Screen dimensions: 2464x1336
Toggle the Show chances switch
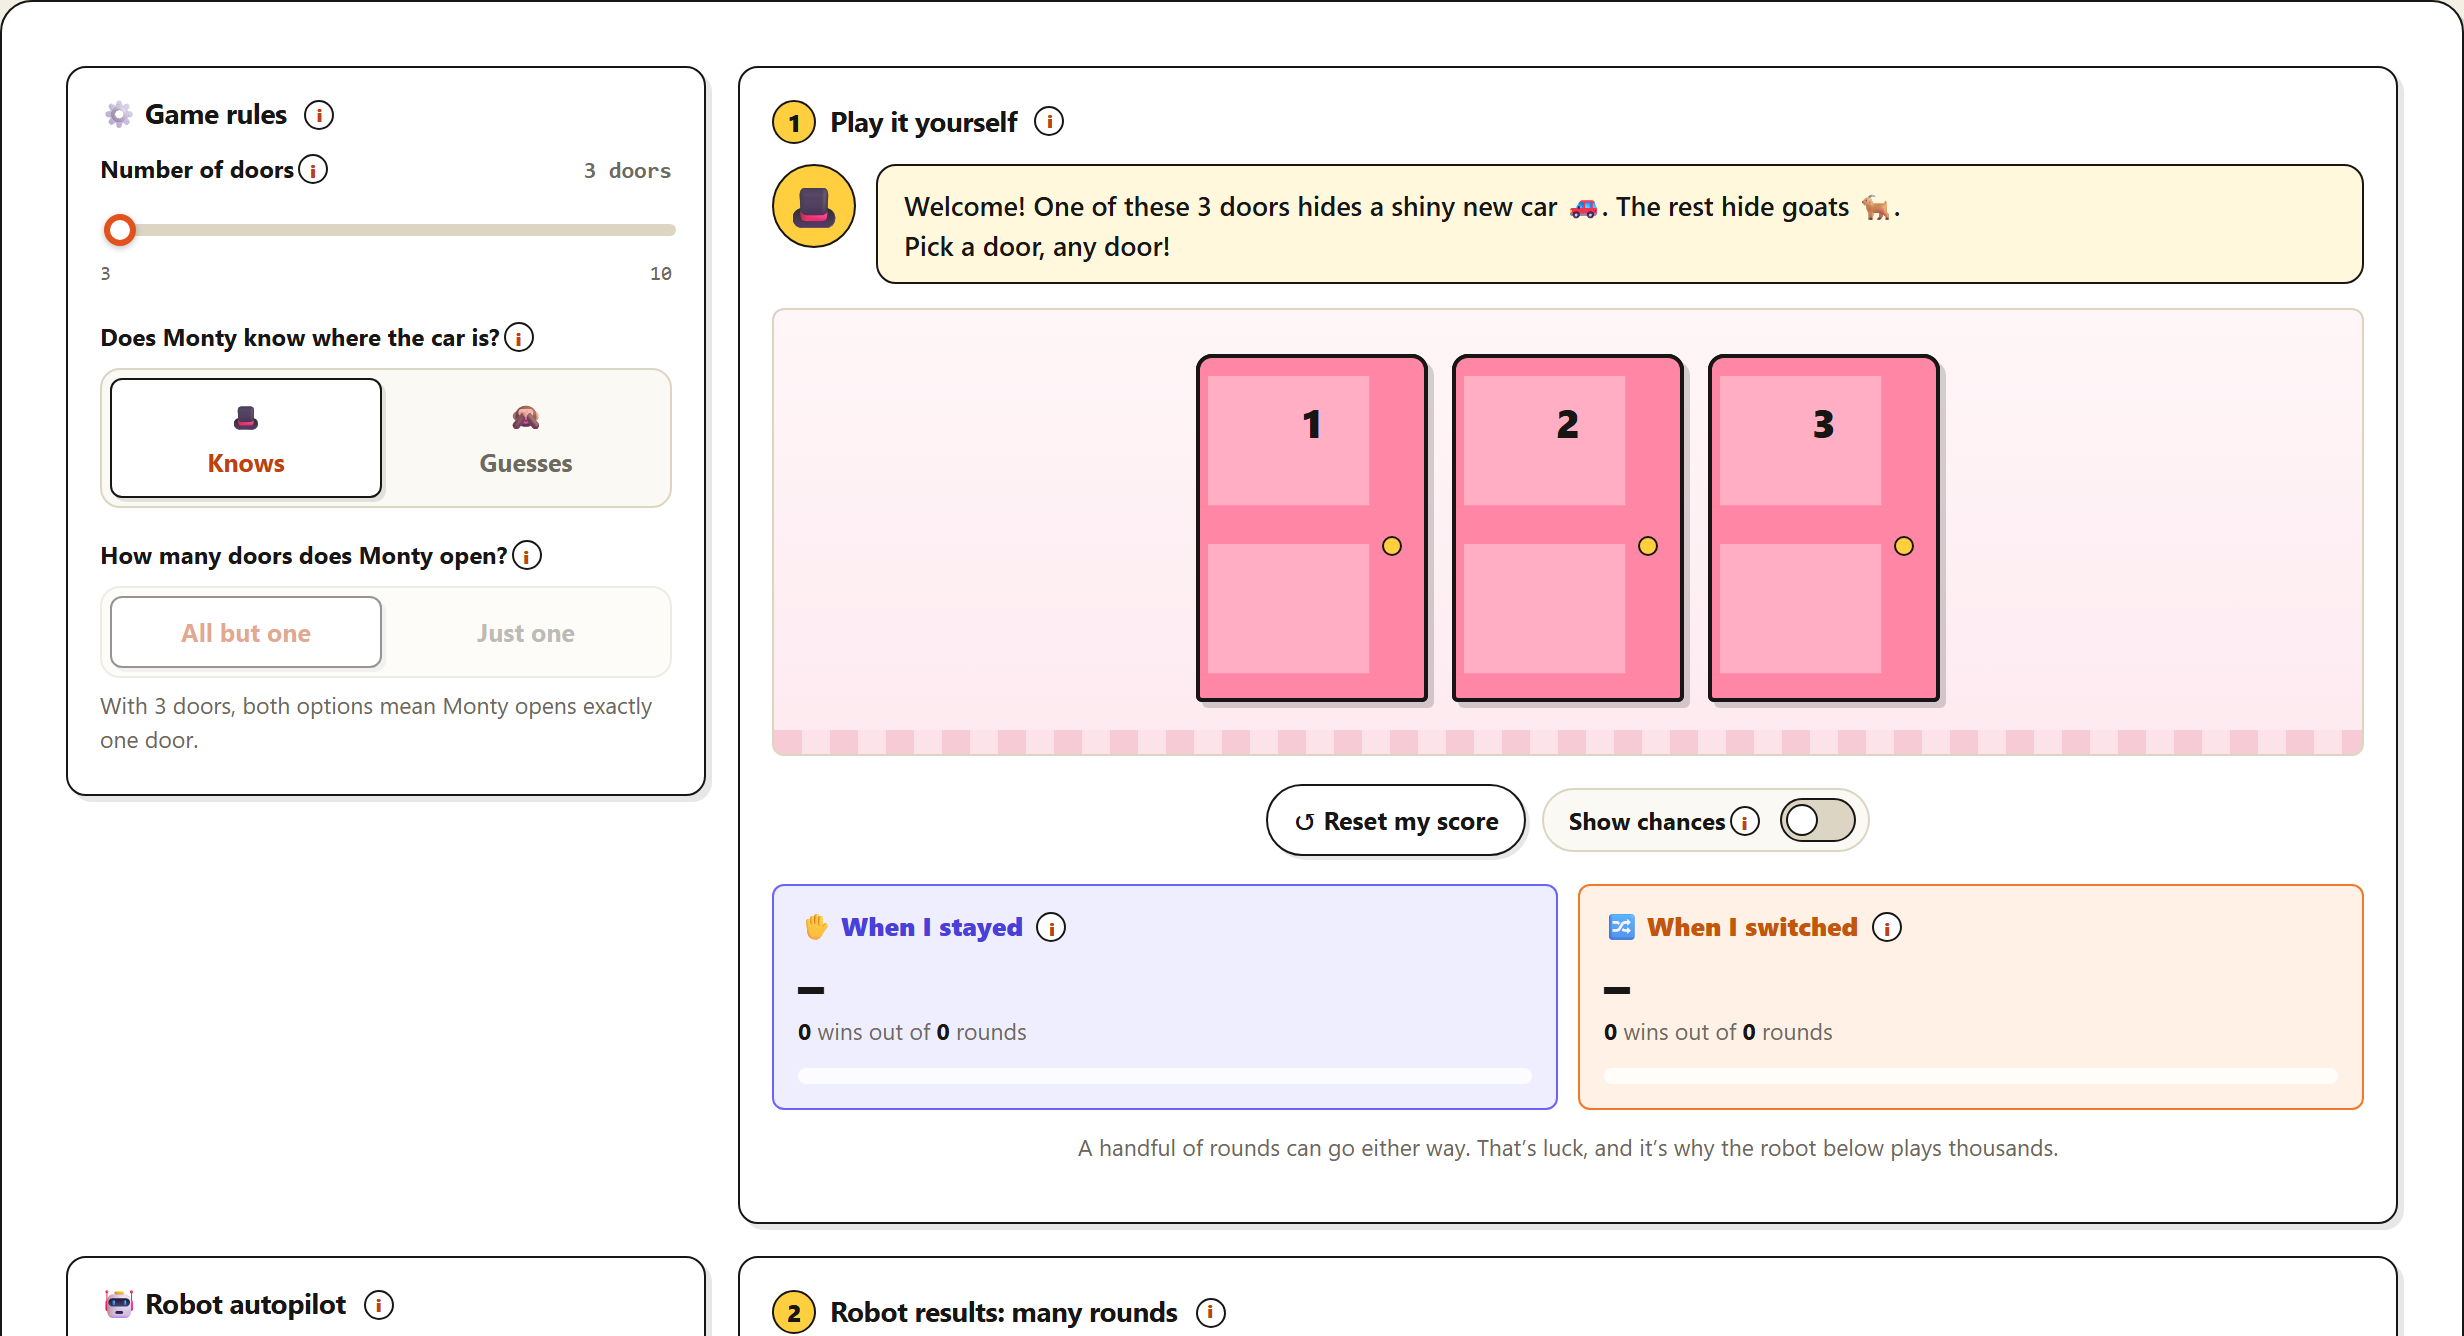click(x=1817, y=821)
